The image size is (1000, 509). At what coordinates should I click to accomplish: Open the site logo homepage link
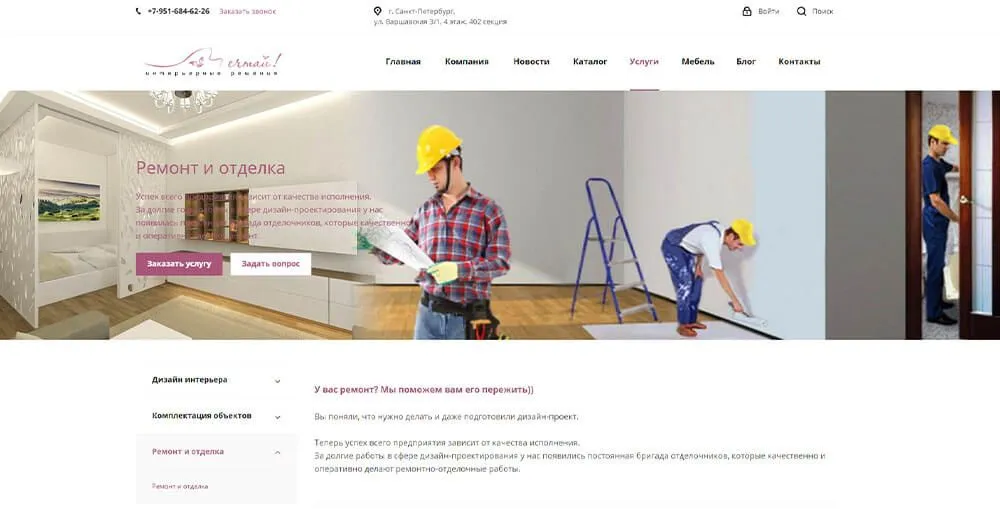point(213,63)
